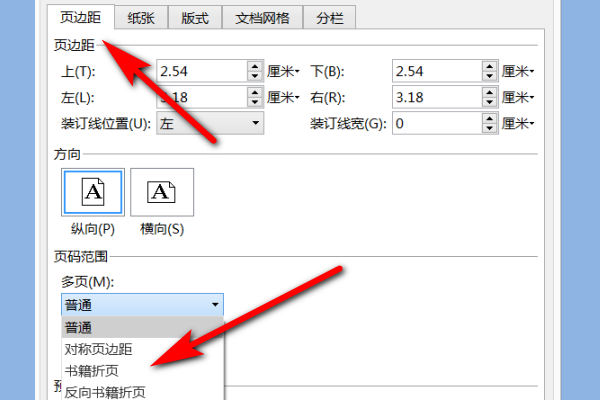Select the 横向 landscape orientation icon
600x400 pixels.
coord(162,192)
